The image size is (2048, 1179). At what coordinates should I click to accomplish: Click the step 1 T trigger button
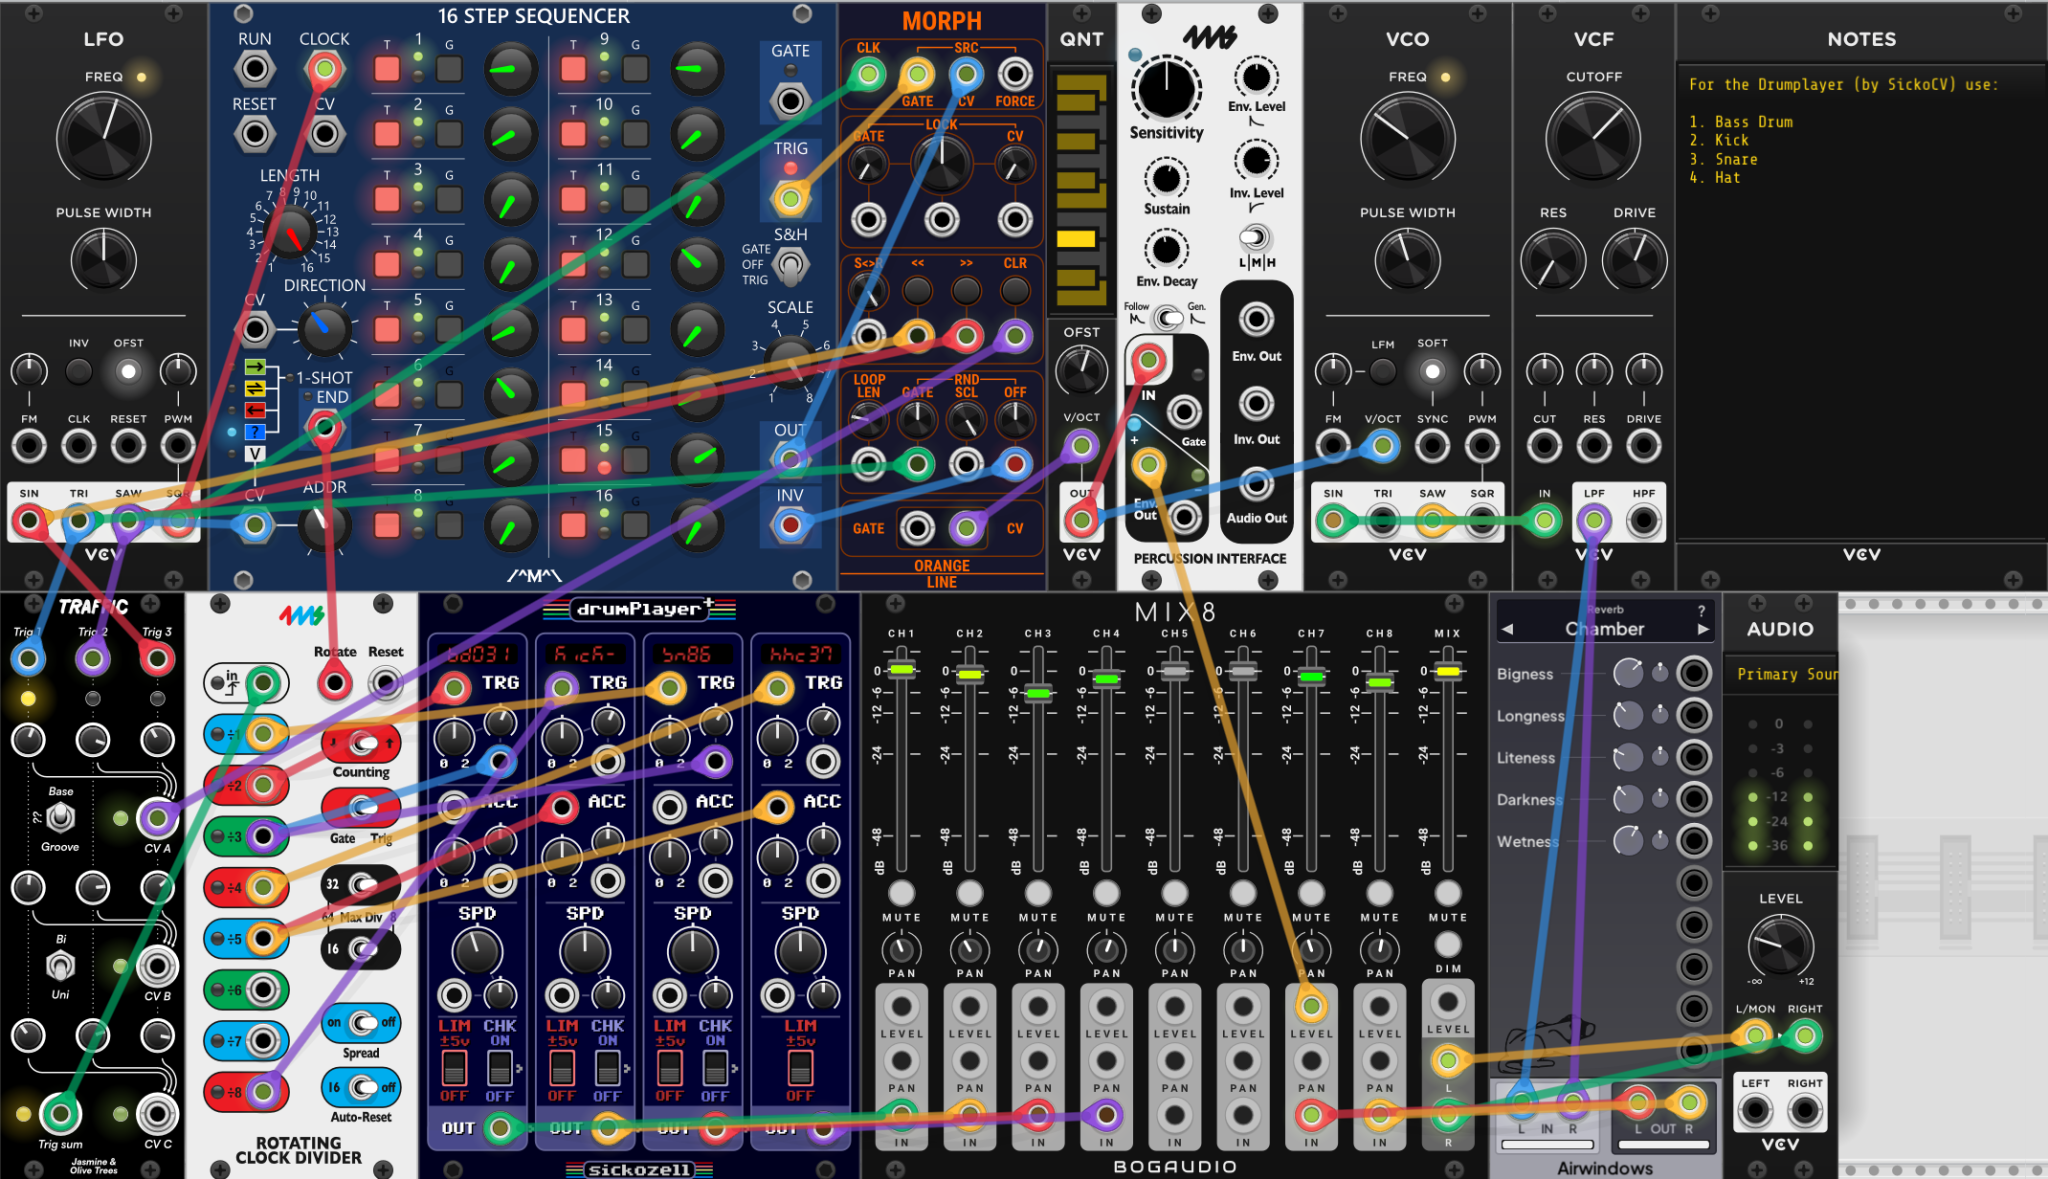(387, 69)
